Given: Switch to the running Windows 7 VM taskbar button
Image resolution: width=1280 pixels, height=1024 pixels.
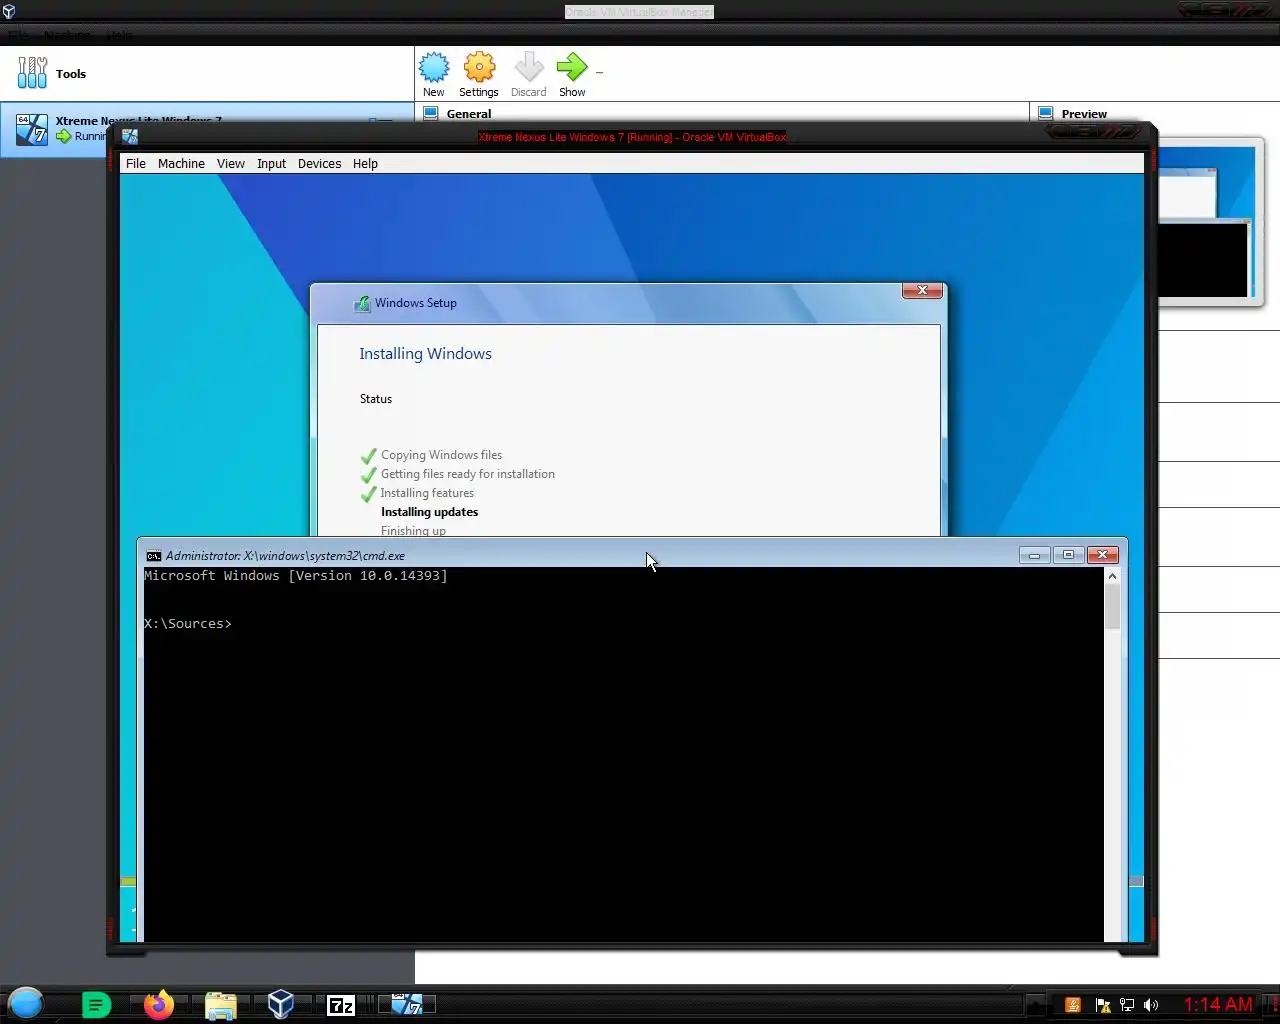Looking at the screenshot, I should (x=406, y=1005).
